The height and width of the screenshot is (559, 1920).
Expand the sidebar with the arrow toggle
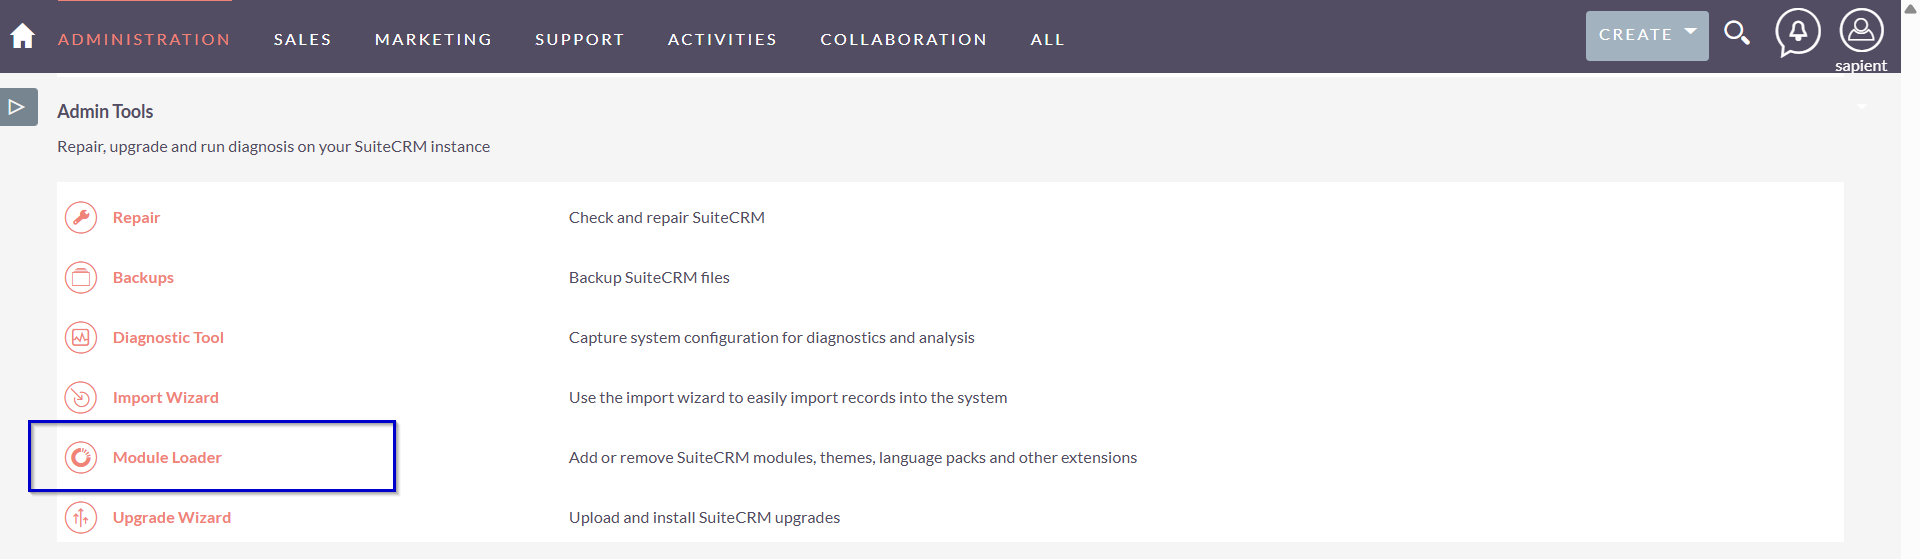[x=18, y=107]
